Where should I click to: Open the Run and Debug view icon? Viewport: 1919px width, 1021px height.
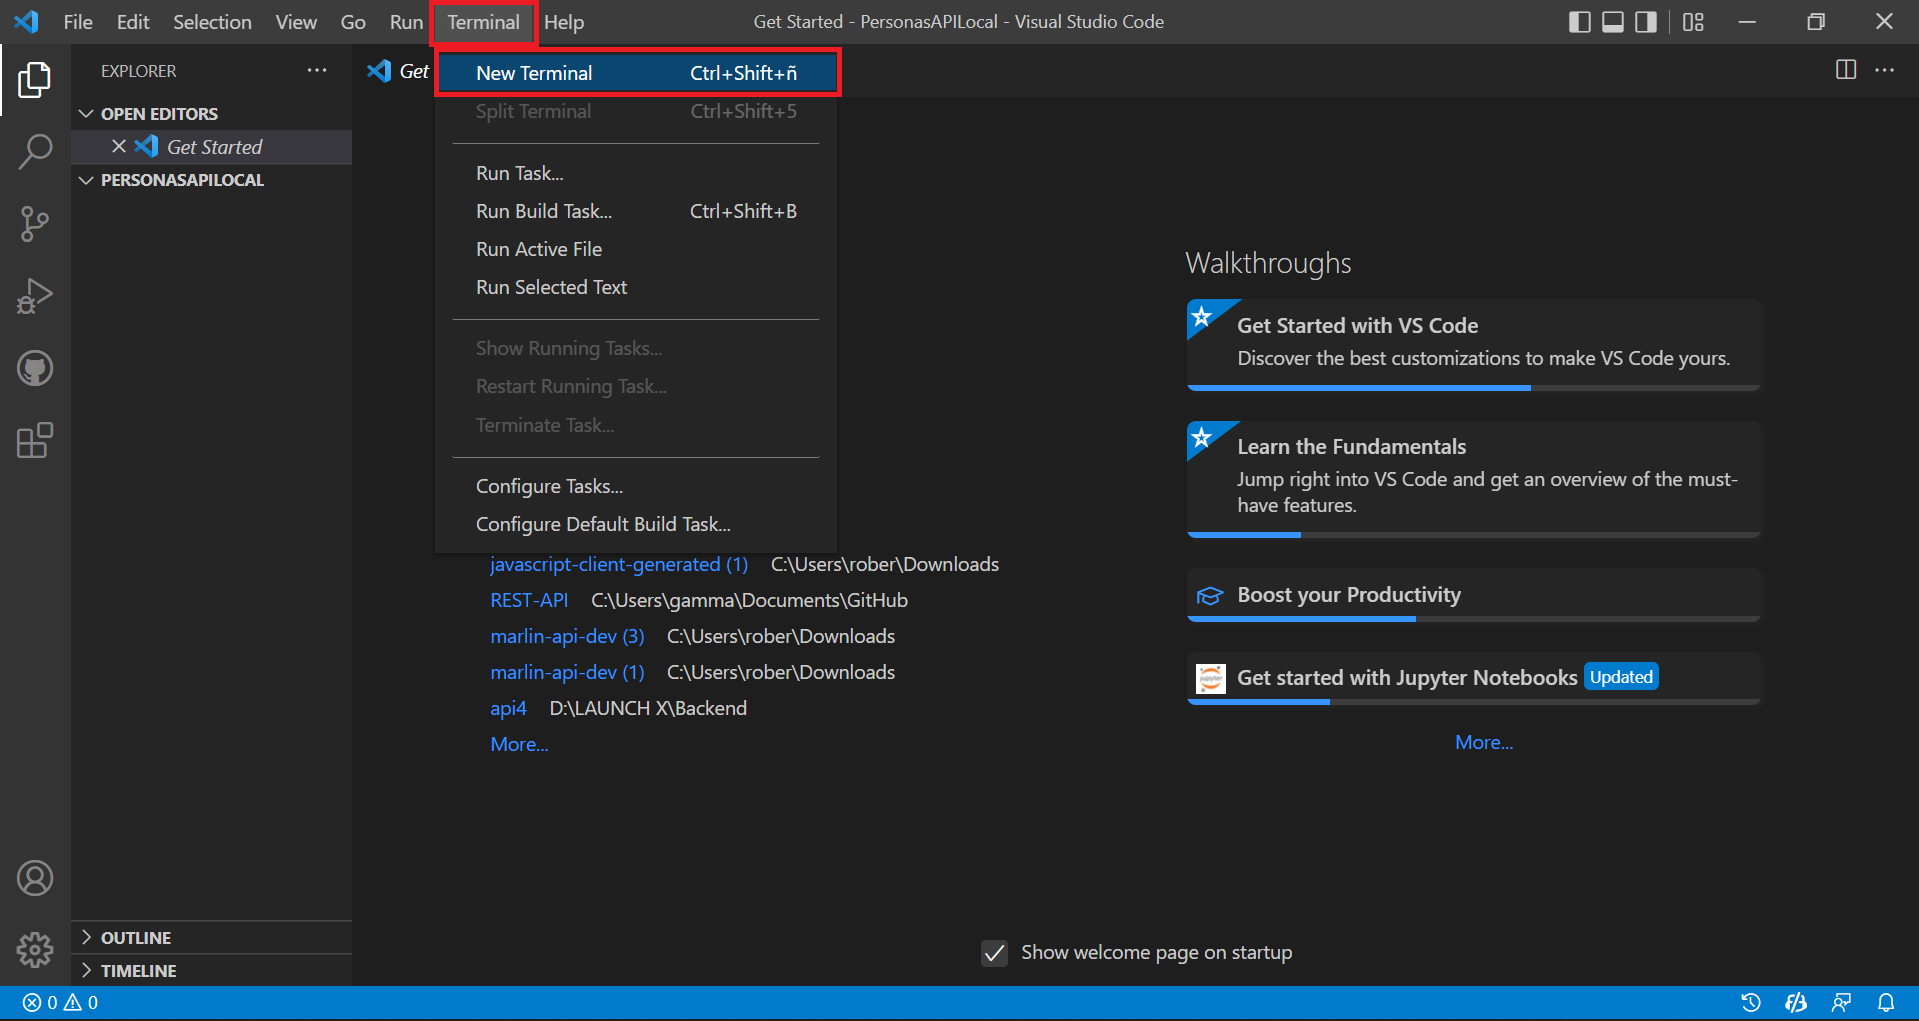pyautogui.click(x=35, y=296)
